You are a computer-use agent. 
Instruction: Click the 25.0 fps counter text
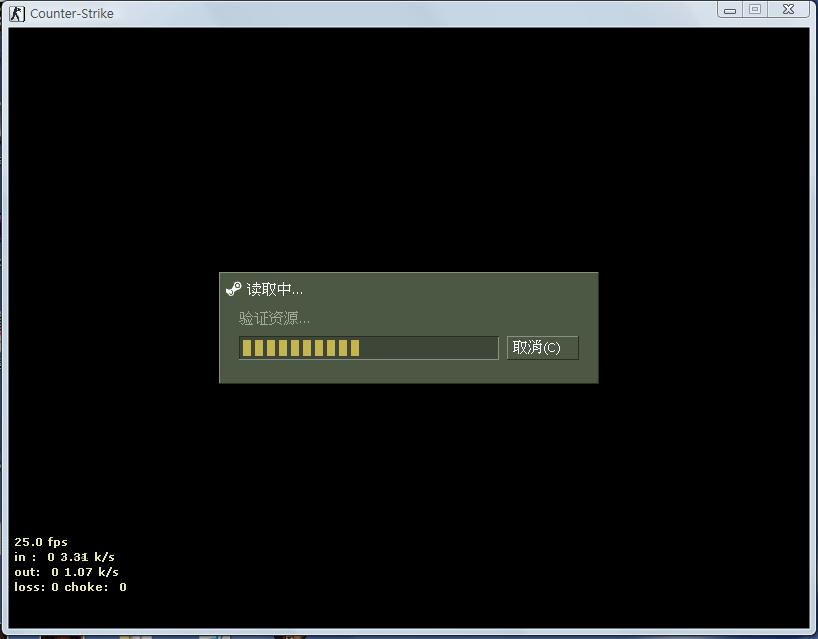pyautogui.click(x=41, y=542)
